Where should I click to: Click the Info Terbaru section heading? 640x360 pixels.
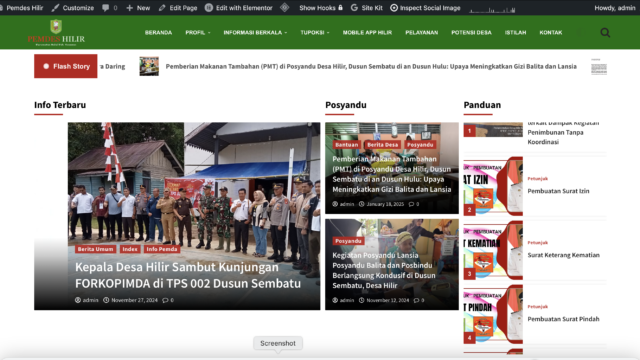click(60, 105)
